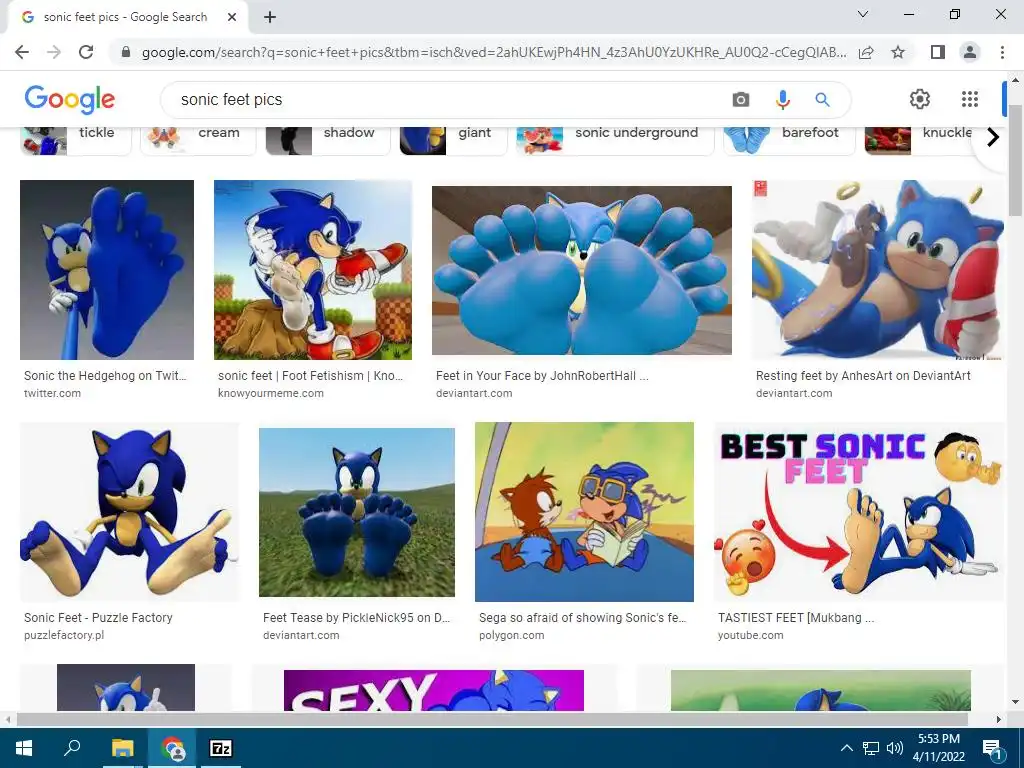Click the blue magnifier search button

tap(822, 99)
